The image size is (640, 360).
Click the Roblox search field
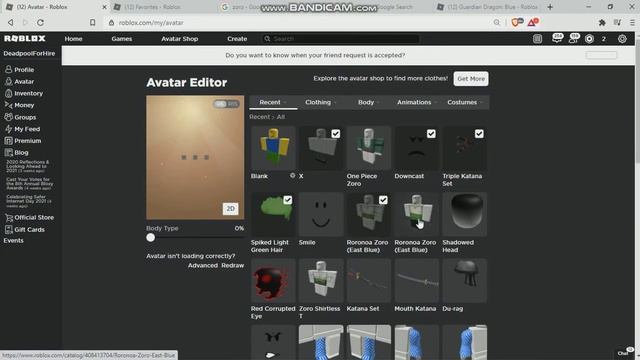(340, 39)
